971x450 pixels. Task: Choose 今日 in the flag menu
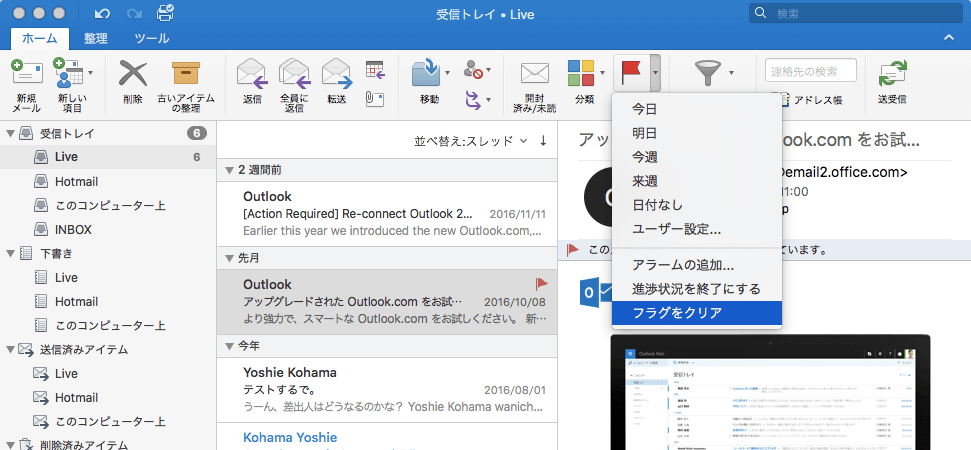point(697,110)
